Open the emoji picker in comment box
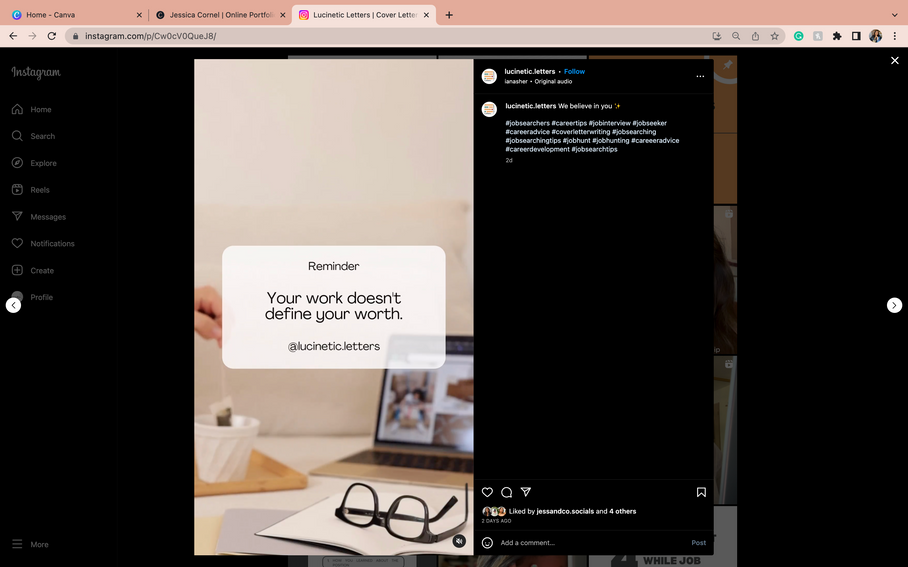The width and height of the screenshot is (908, 567). tap(488, 543)
